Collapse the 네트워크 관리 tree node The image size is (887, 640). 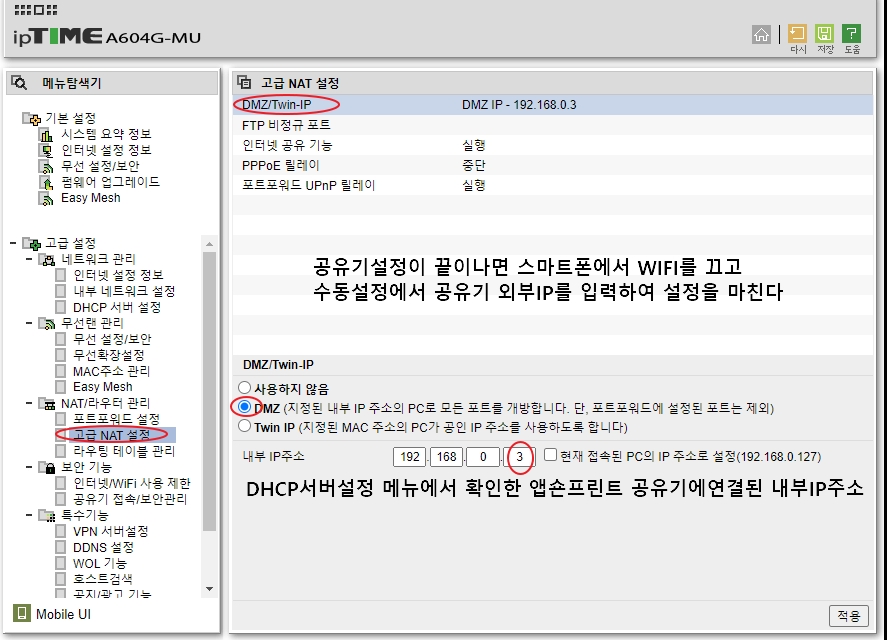coord(29,259)
